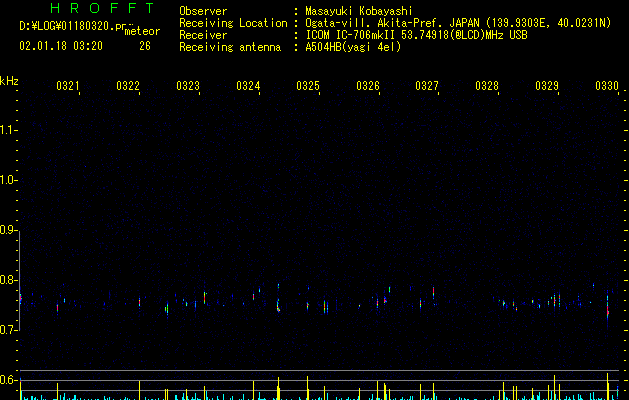Click the 'Receiving Location' field label
629x400 pixels.
[233, 23]
